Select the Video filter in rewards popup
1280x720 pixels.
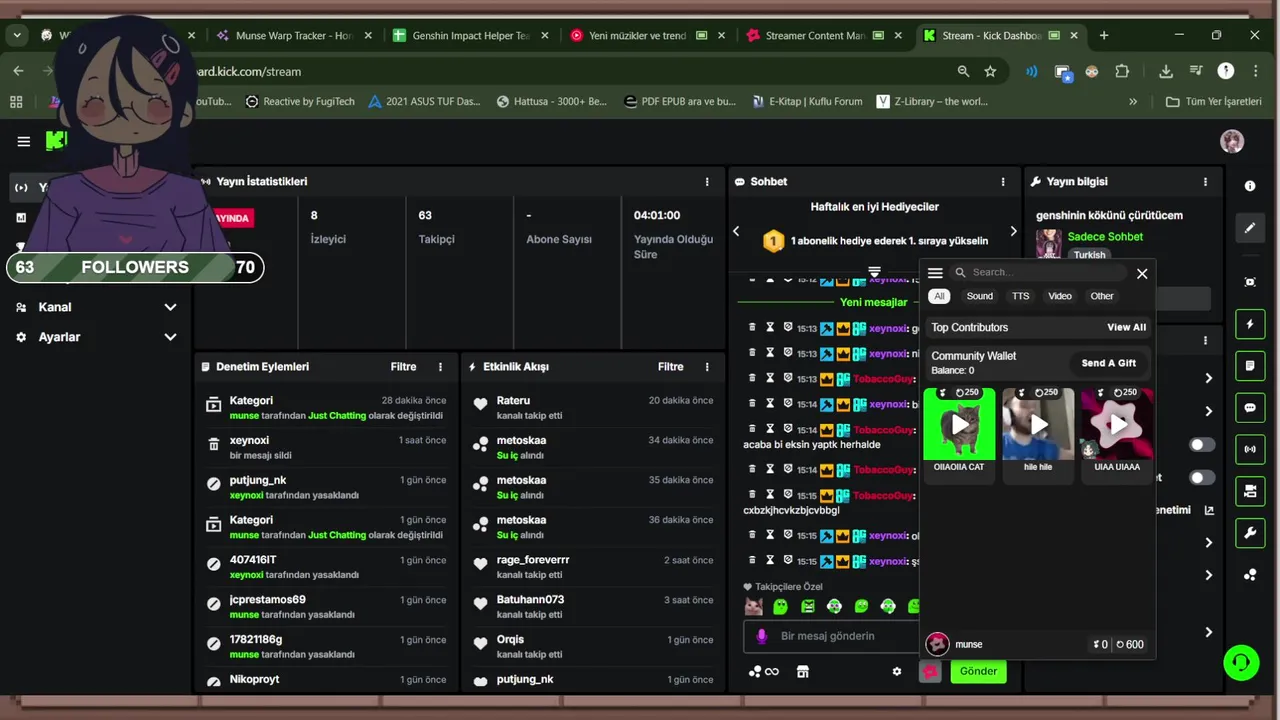1060,296
